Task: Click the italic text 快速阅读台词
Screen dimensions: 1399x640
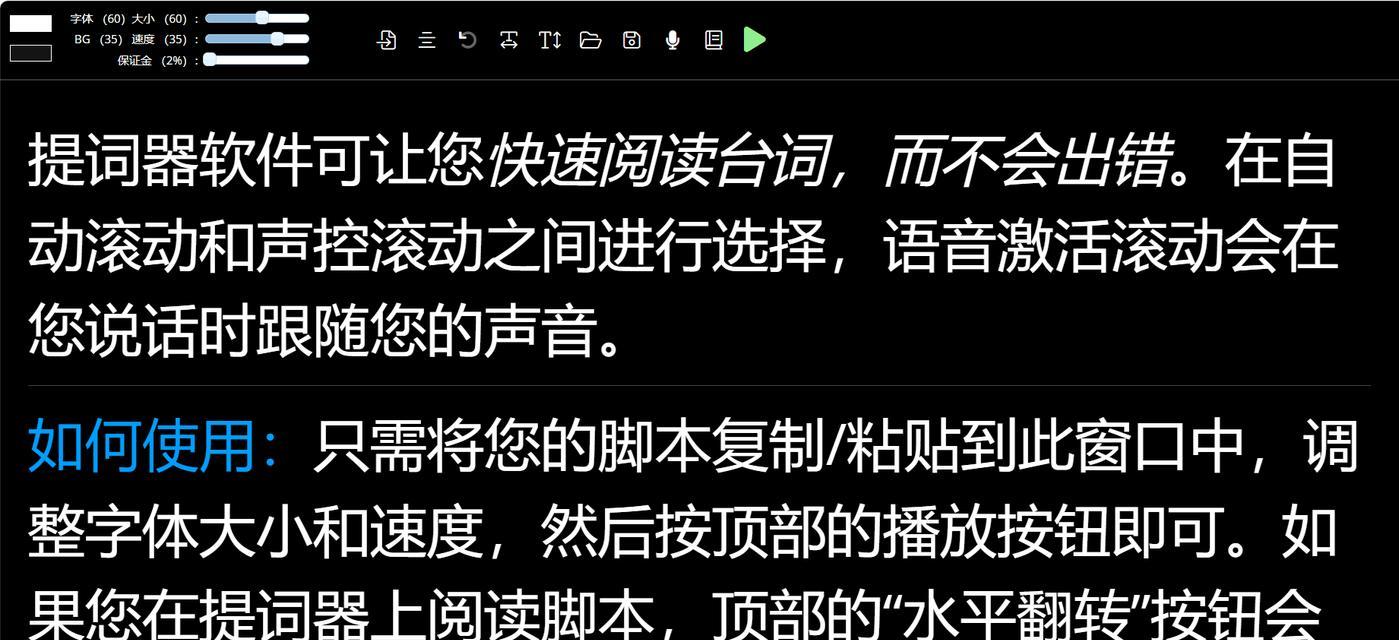Action: click(x=657, y=161)
